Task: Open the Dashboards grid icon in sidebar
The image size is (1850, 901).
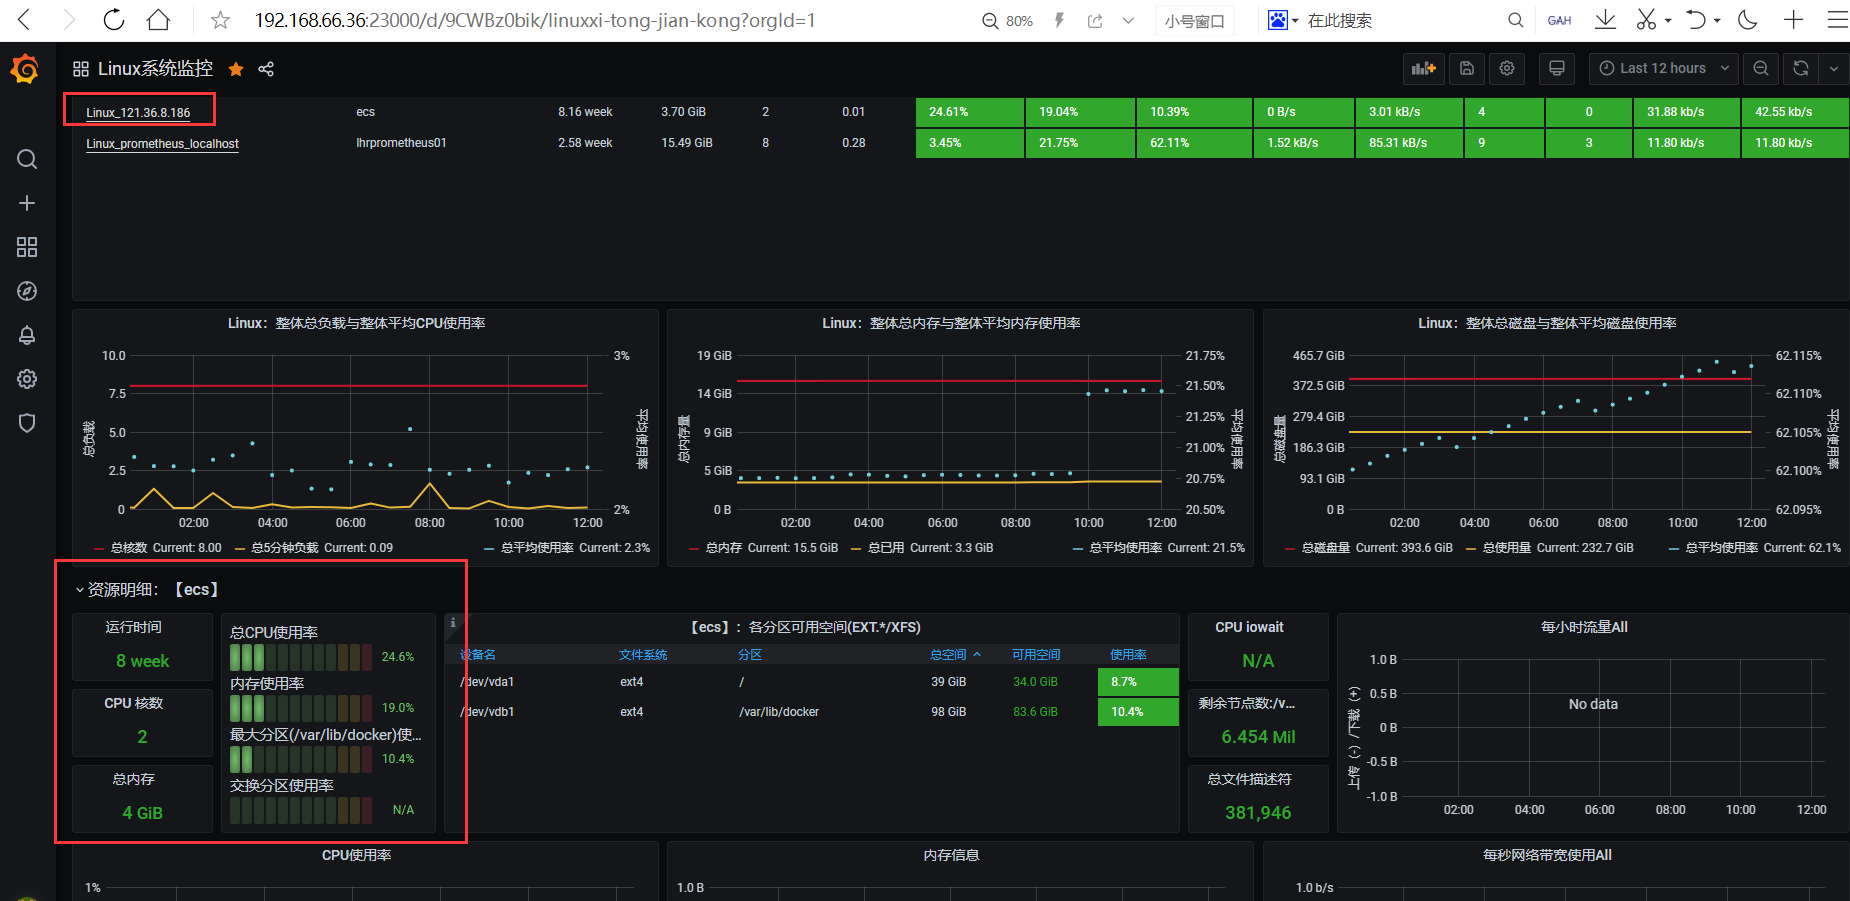Action: tap(27, 247)
